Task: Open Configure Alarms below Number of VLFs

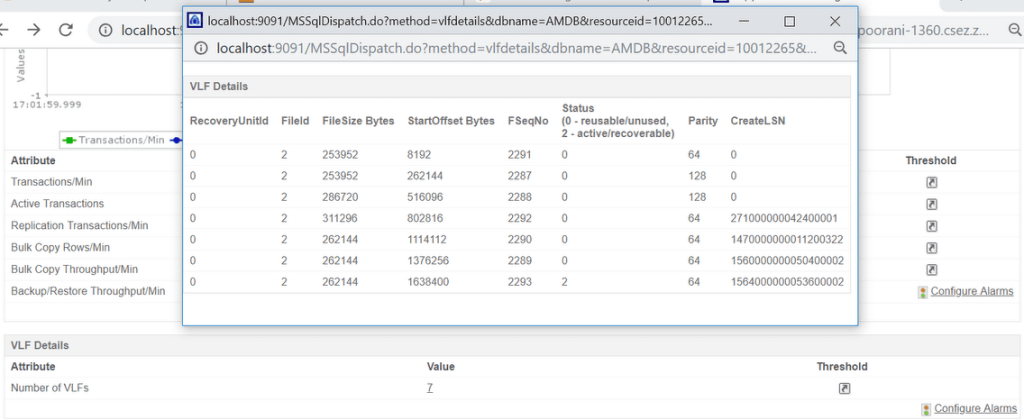Action: 974,409
